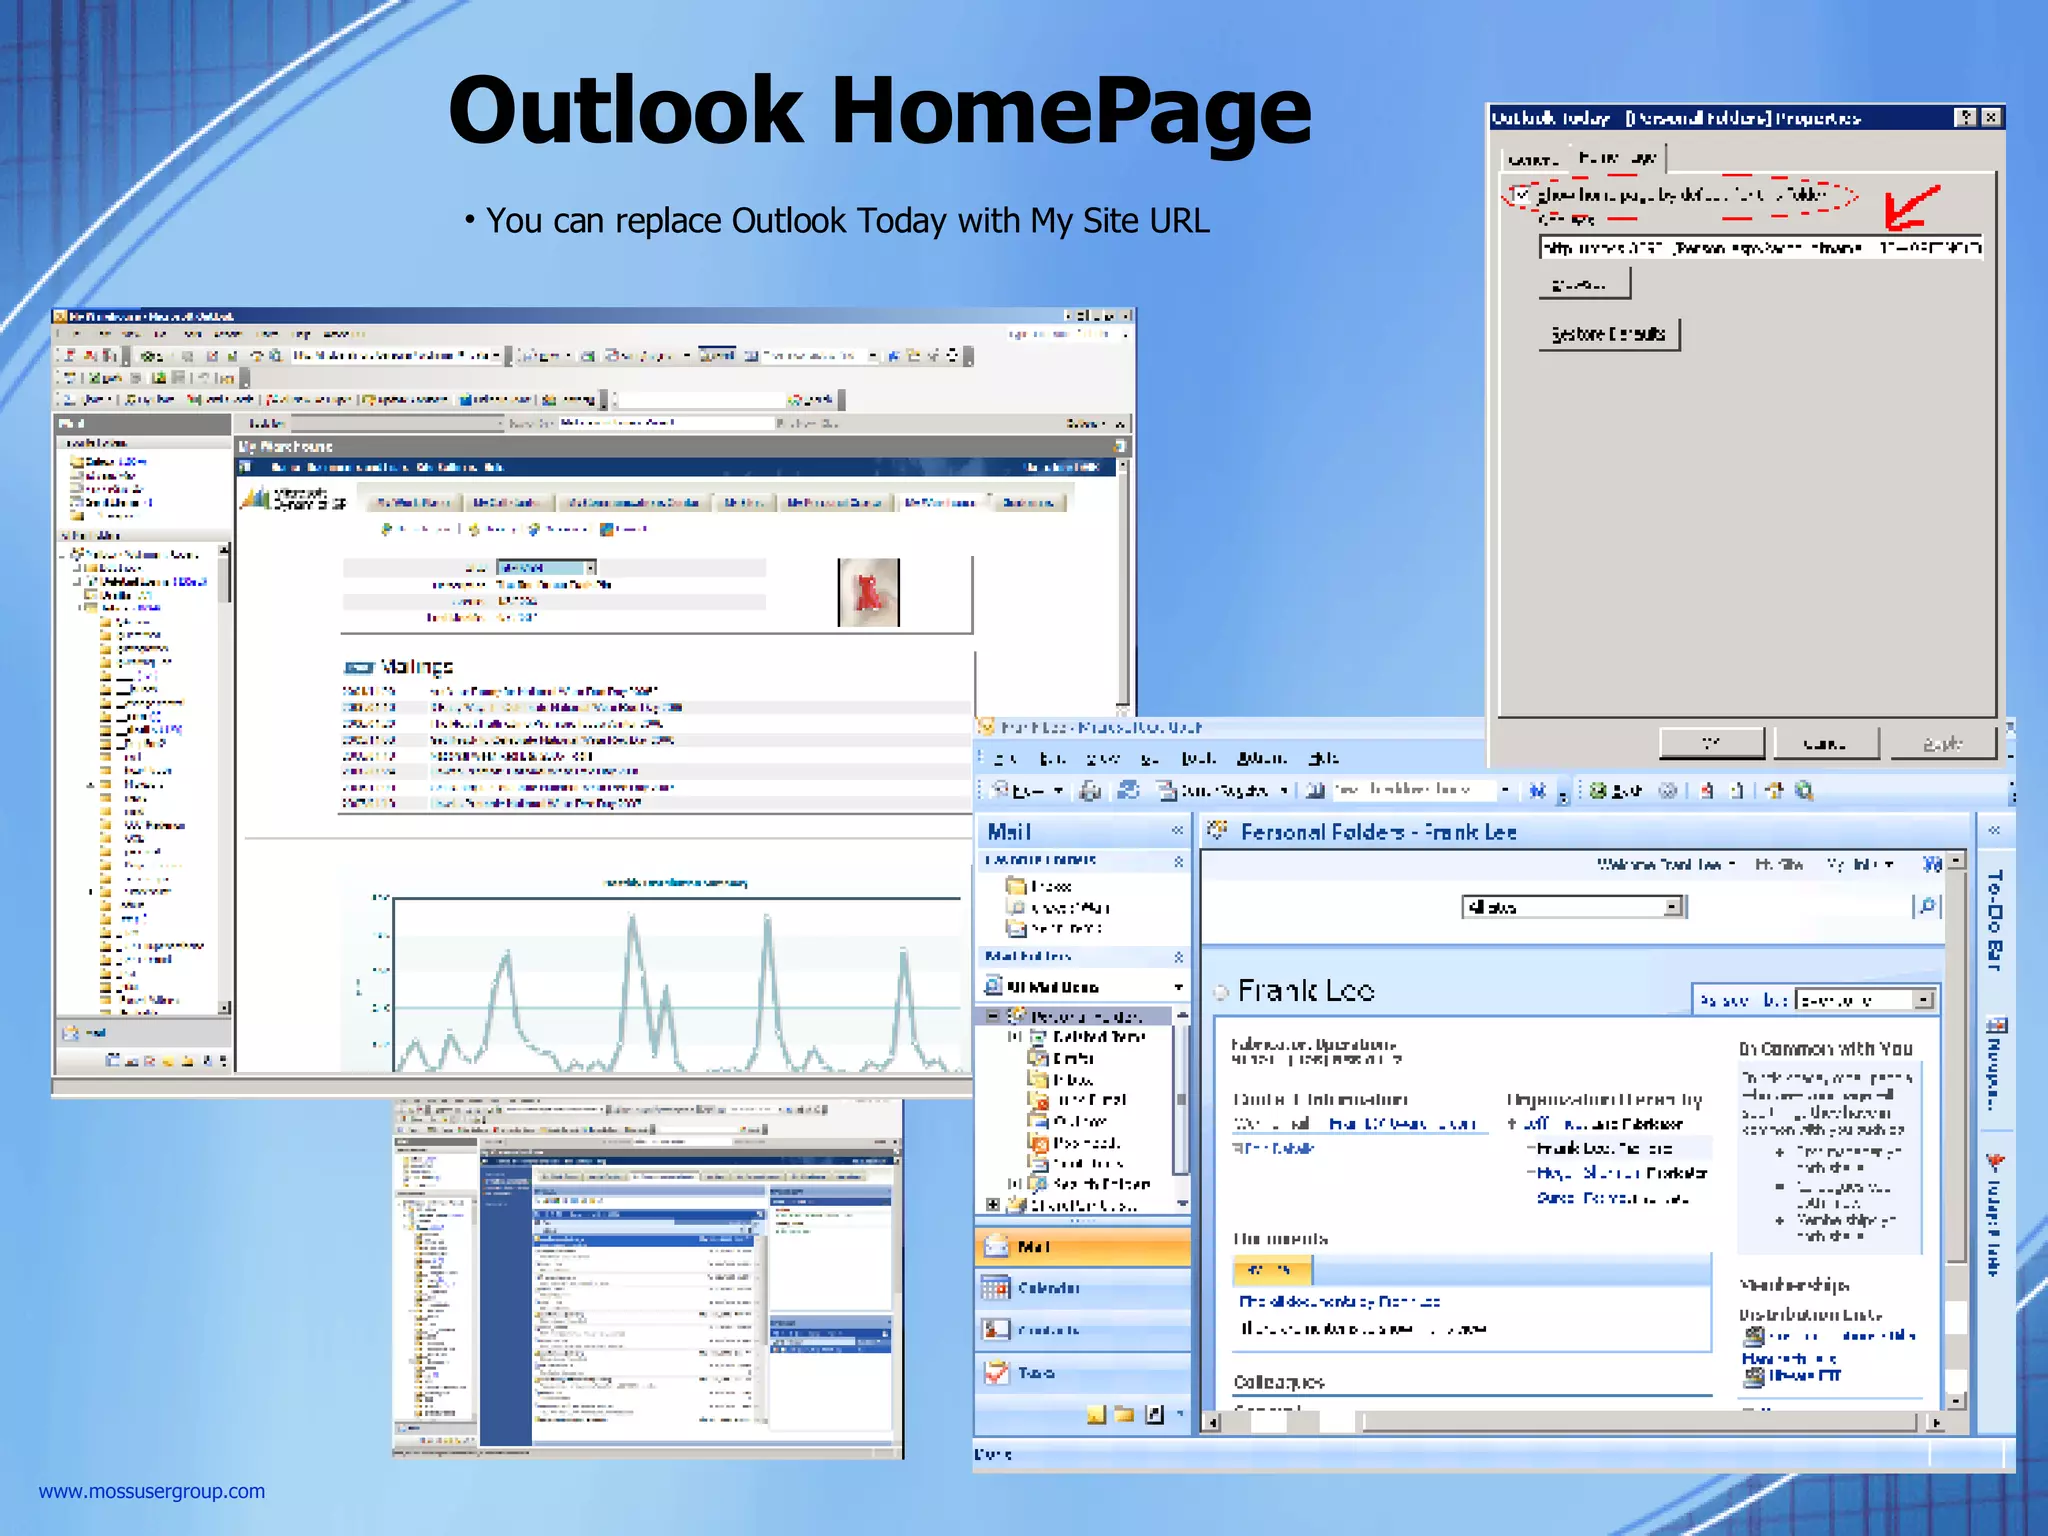Click the Home icon in web toolbar

(x=1774, y=791)
